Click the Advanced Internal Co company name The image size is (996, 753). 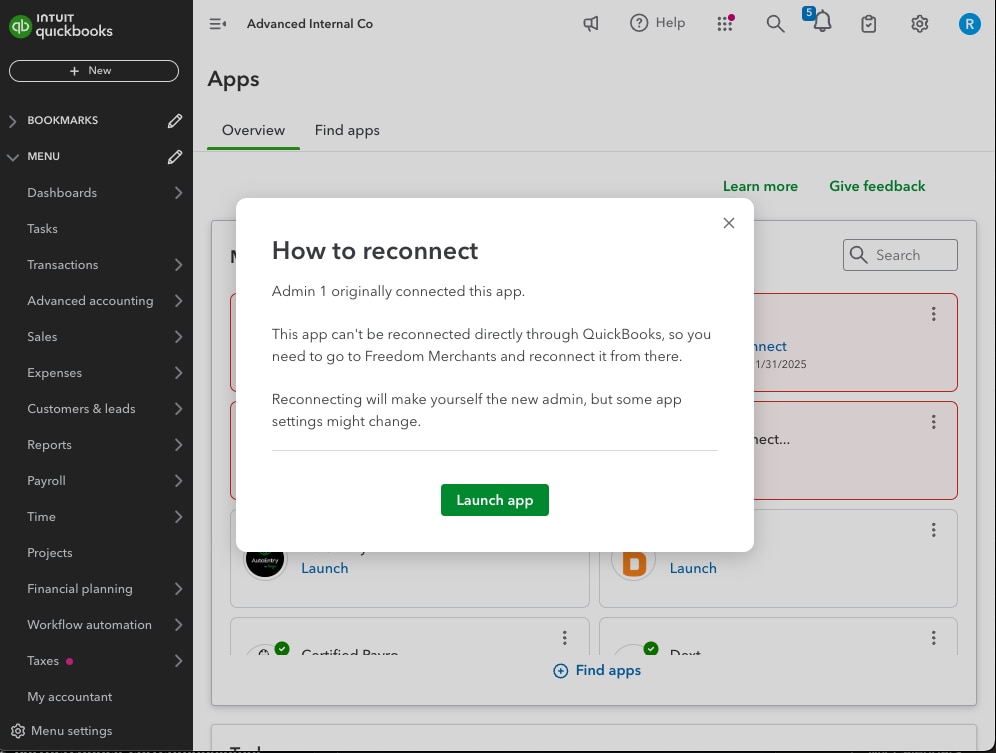(x=310, y=24)
